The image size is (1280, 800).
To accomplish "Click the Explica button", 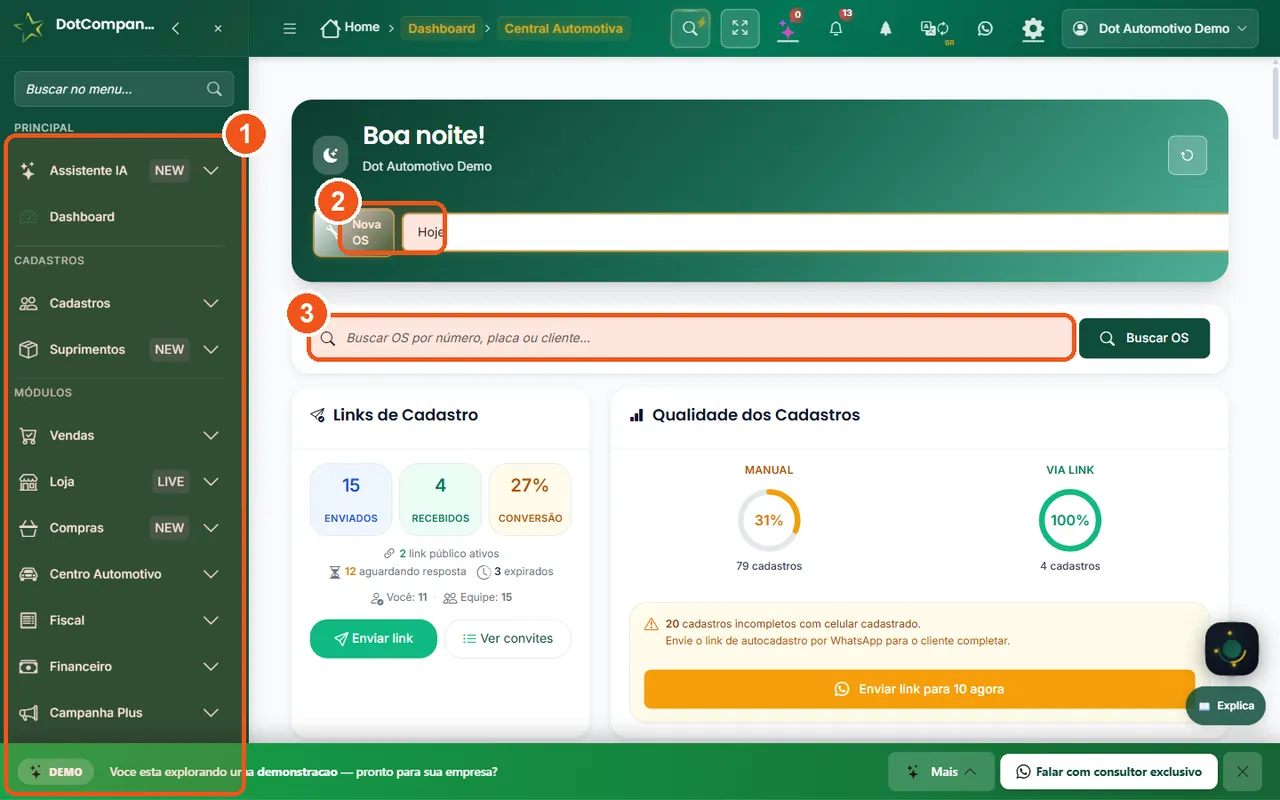I will click(1226, 706).
